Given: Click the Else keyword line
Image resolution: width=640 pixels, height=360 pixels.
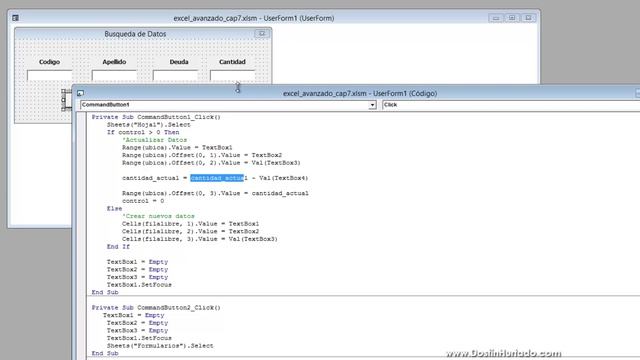Looking at the screenshot, I should [x=114, y=209].
